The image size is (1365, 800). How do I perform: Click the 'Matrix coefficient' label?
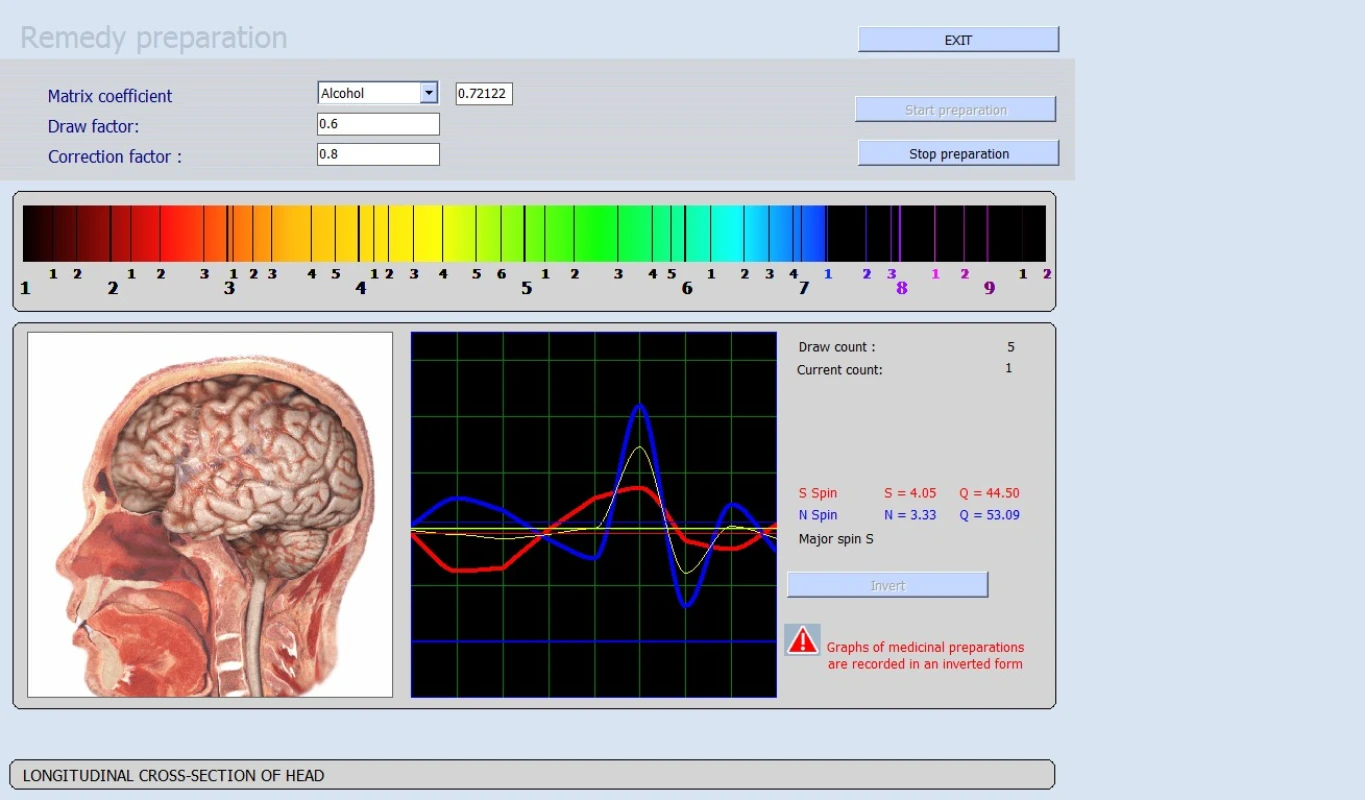coord(110,96)
